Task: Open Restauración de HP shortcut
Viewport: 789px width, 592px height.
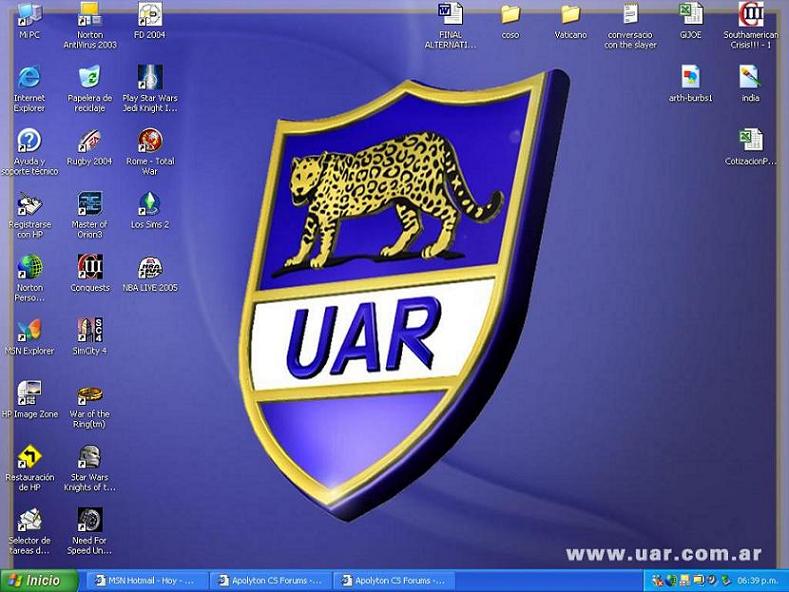Action: (x=29, y=468)
